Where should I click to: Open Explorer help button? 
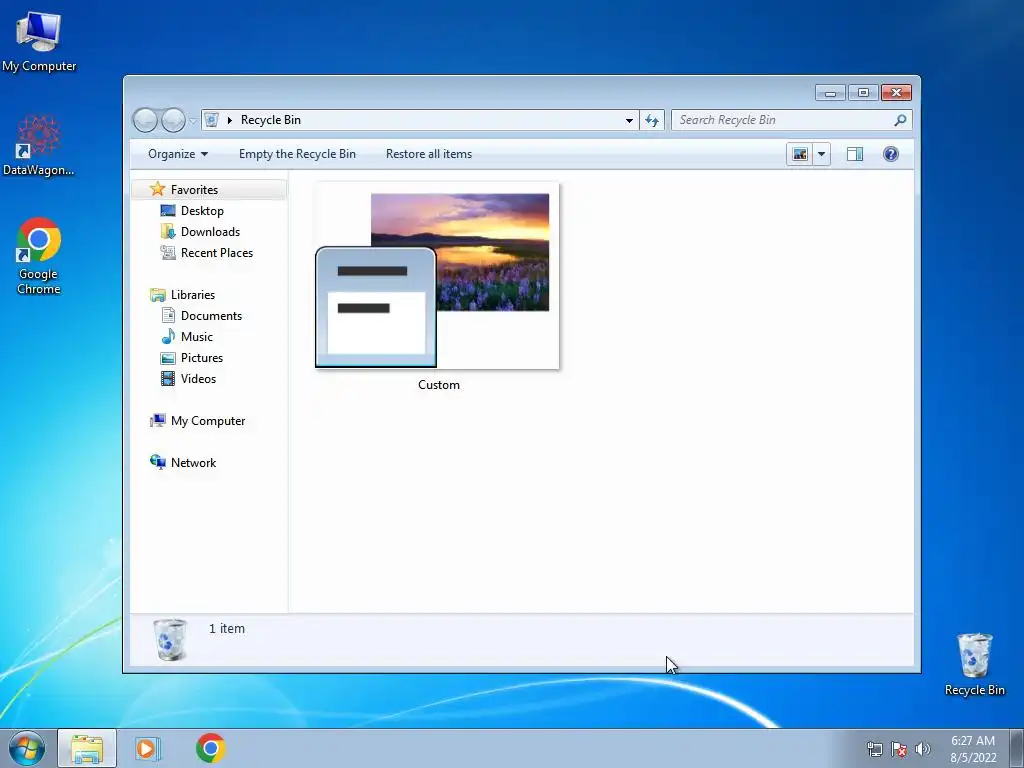coord(891,154)
